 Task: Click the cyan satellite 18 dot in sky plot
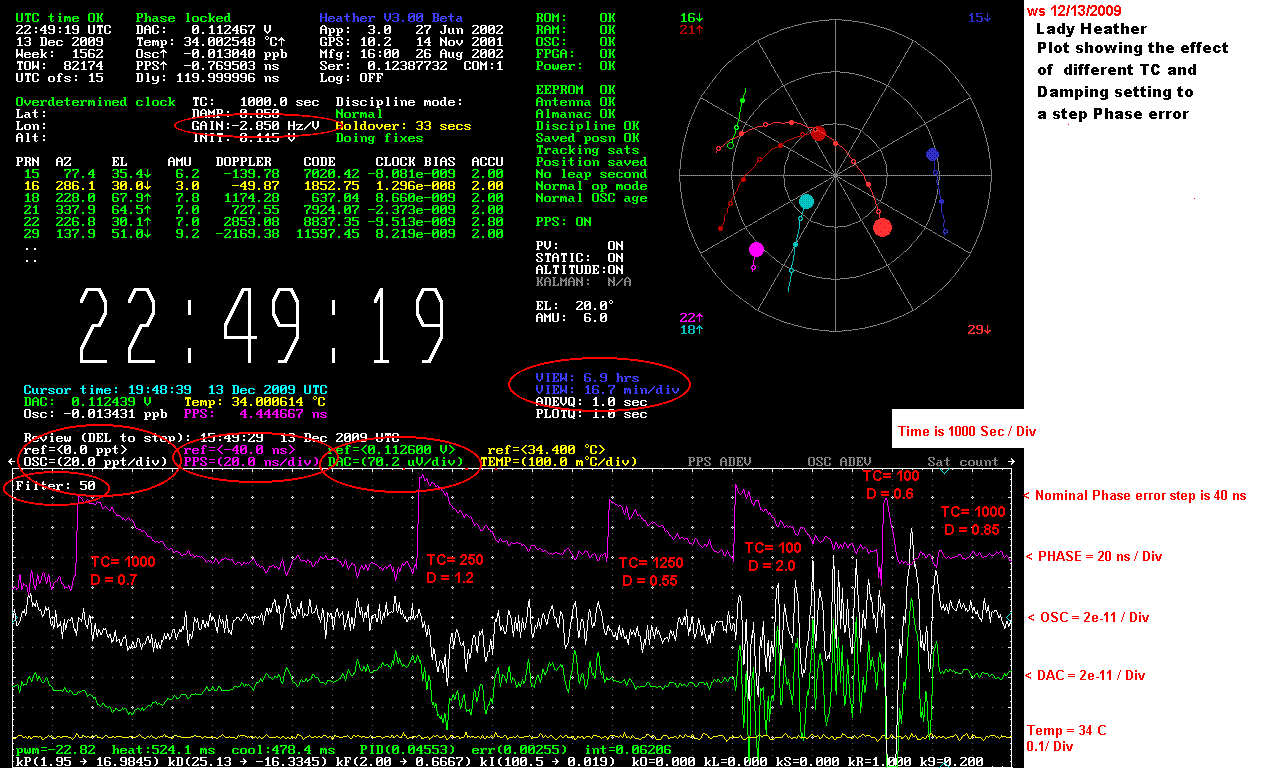(x=807, y=202)
